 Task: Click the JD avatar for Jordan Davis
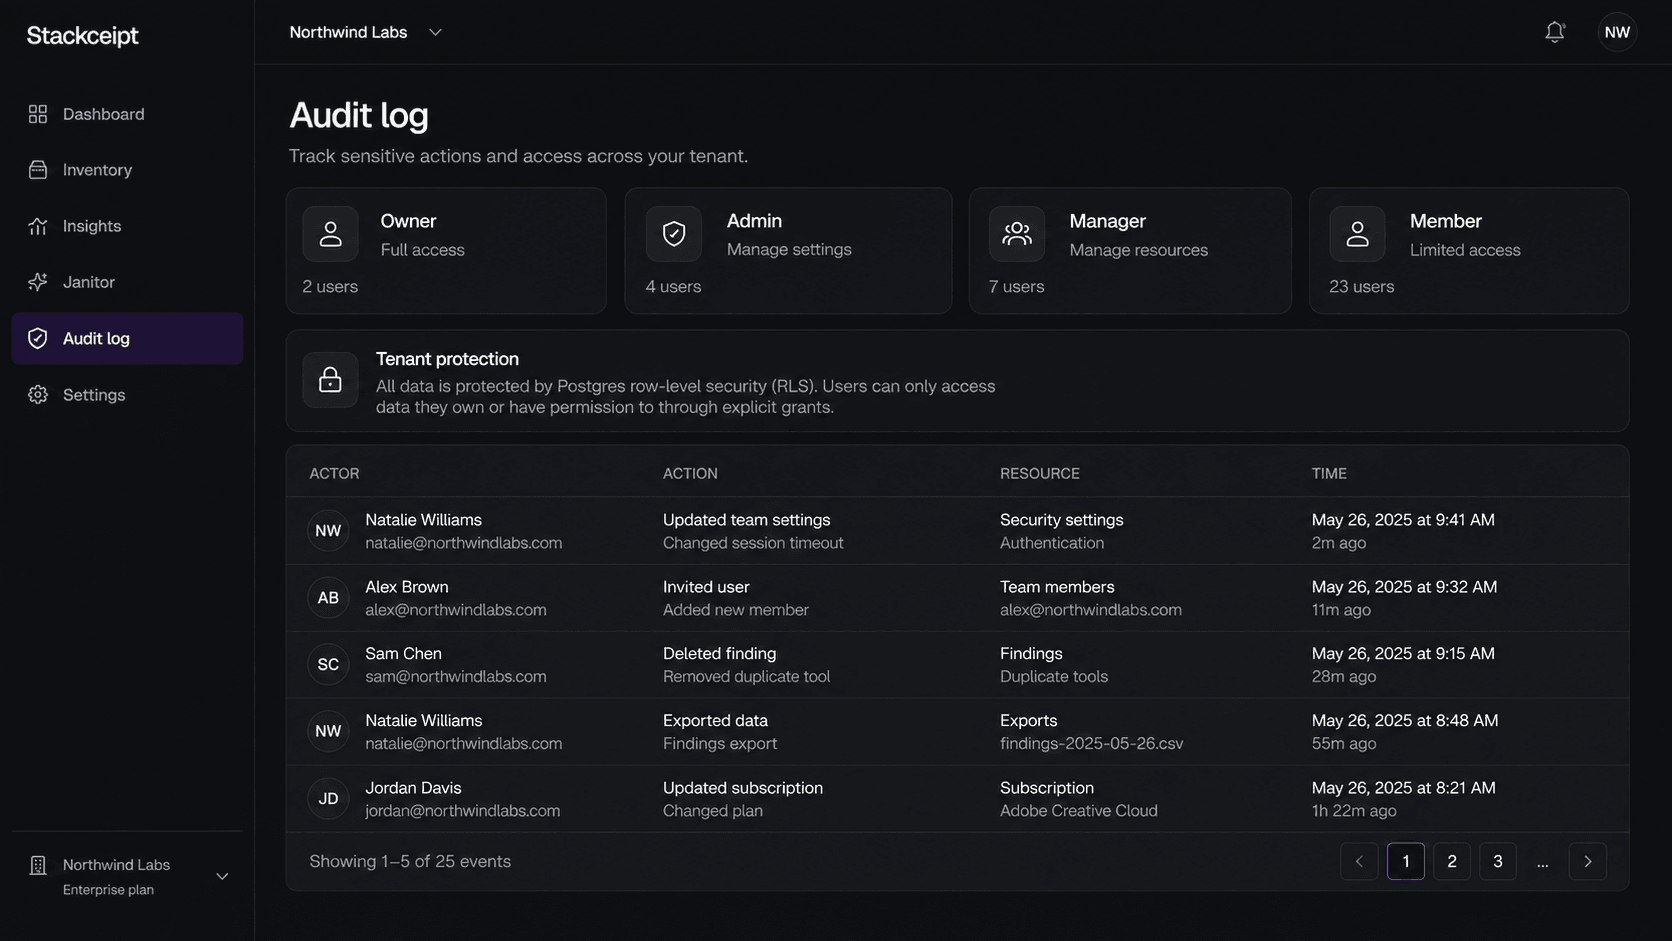click(328, 799)
